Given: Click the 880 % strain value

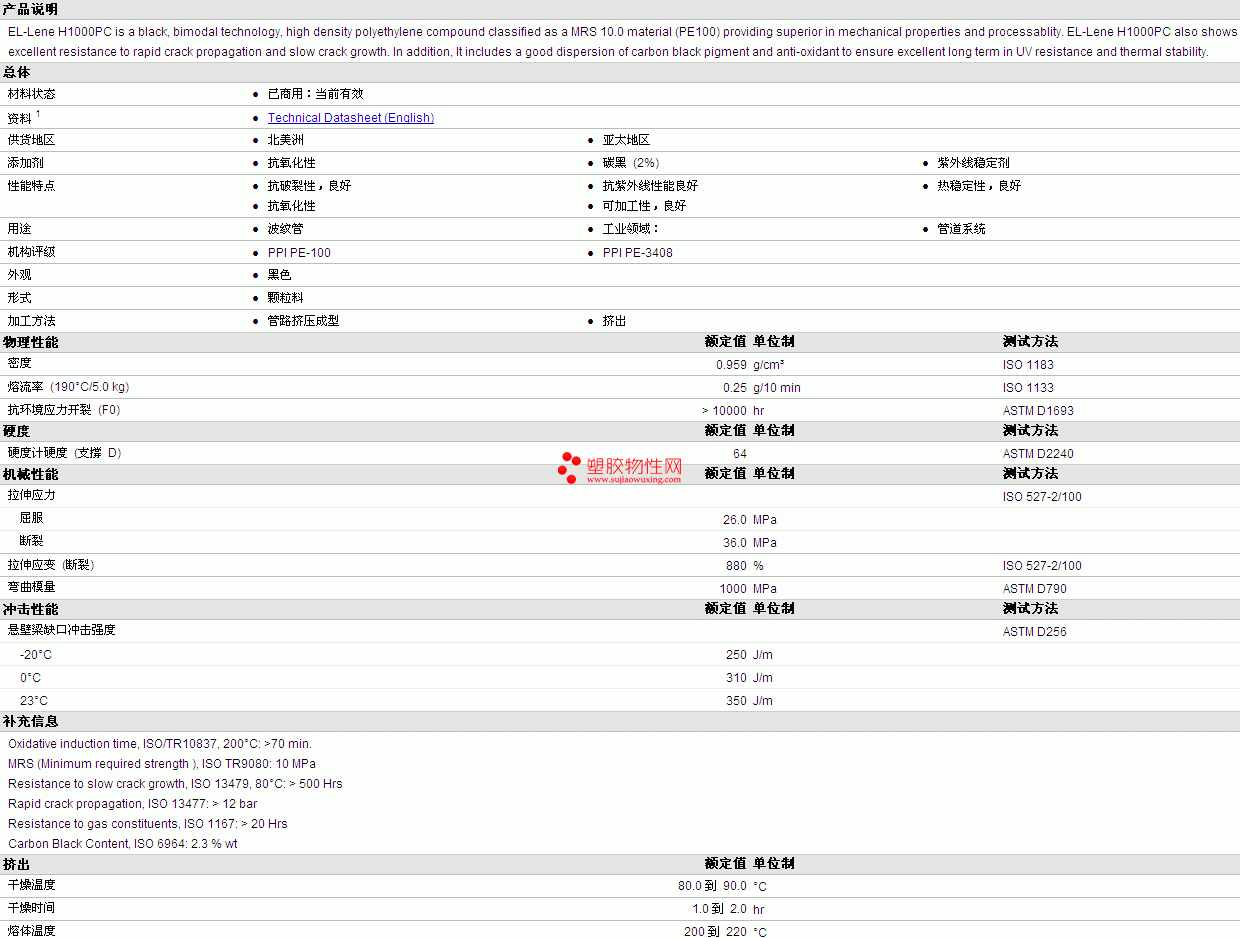Looking at the screenshot, I should 745,566.
